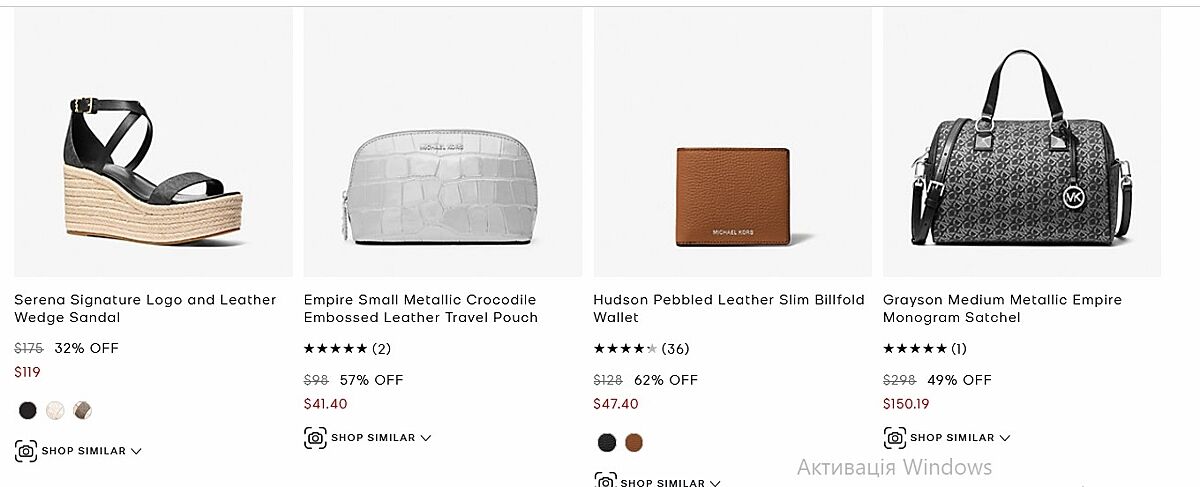Click the star rating of the Hudson wallet

click(x=625, y=349)
